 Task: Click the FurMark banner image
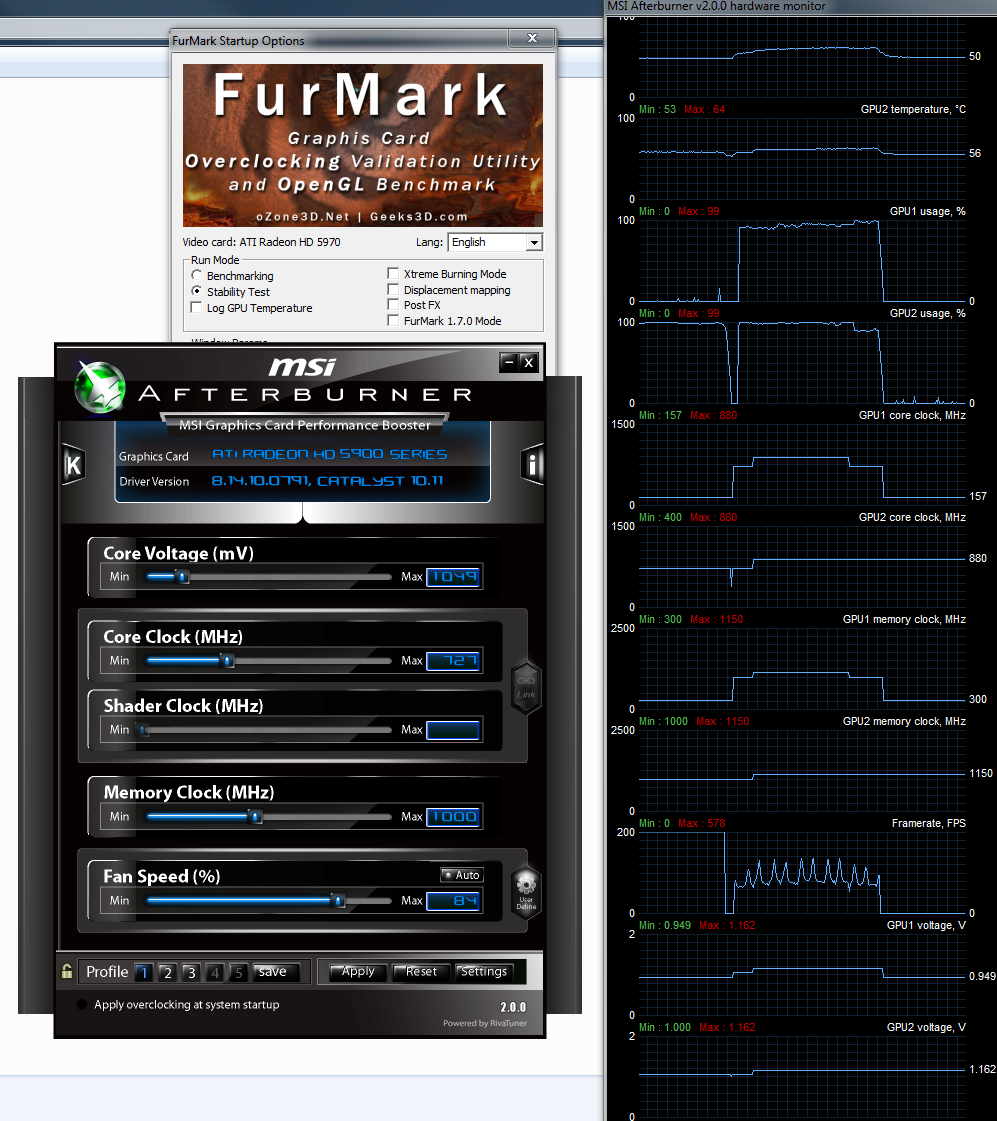tap(363, 145)
